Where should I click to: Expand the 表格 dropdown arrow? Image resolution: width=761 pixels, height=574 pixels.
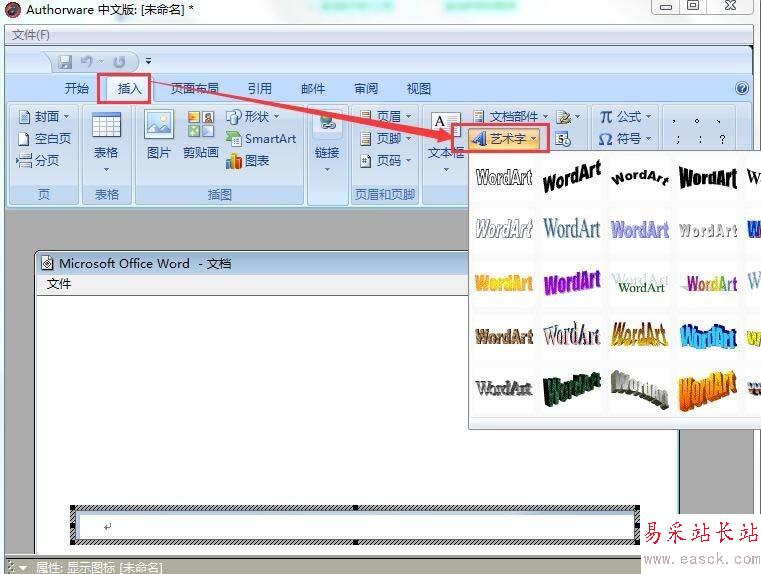pyautogui.click(x=106, y=169)
